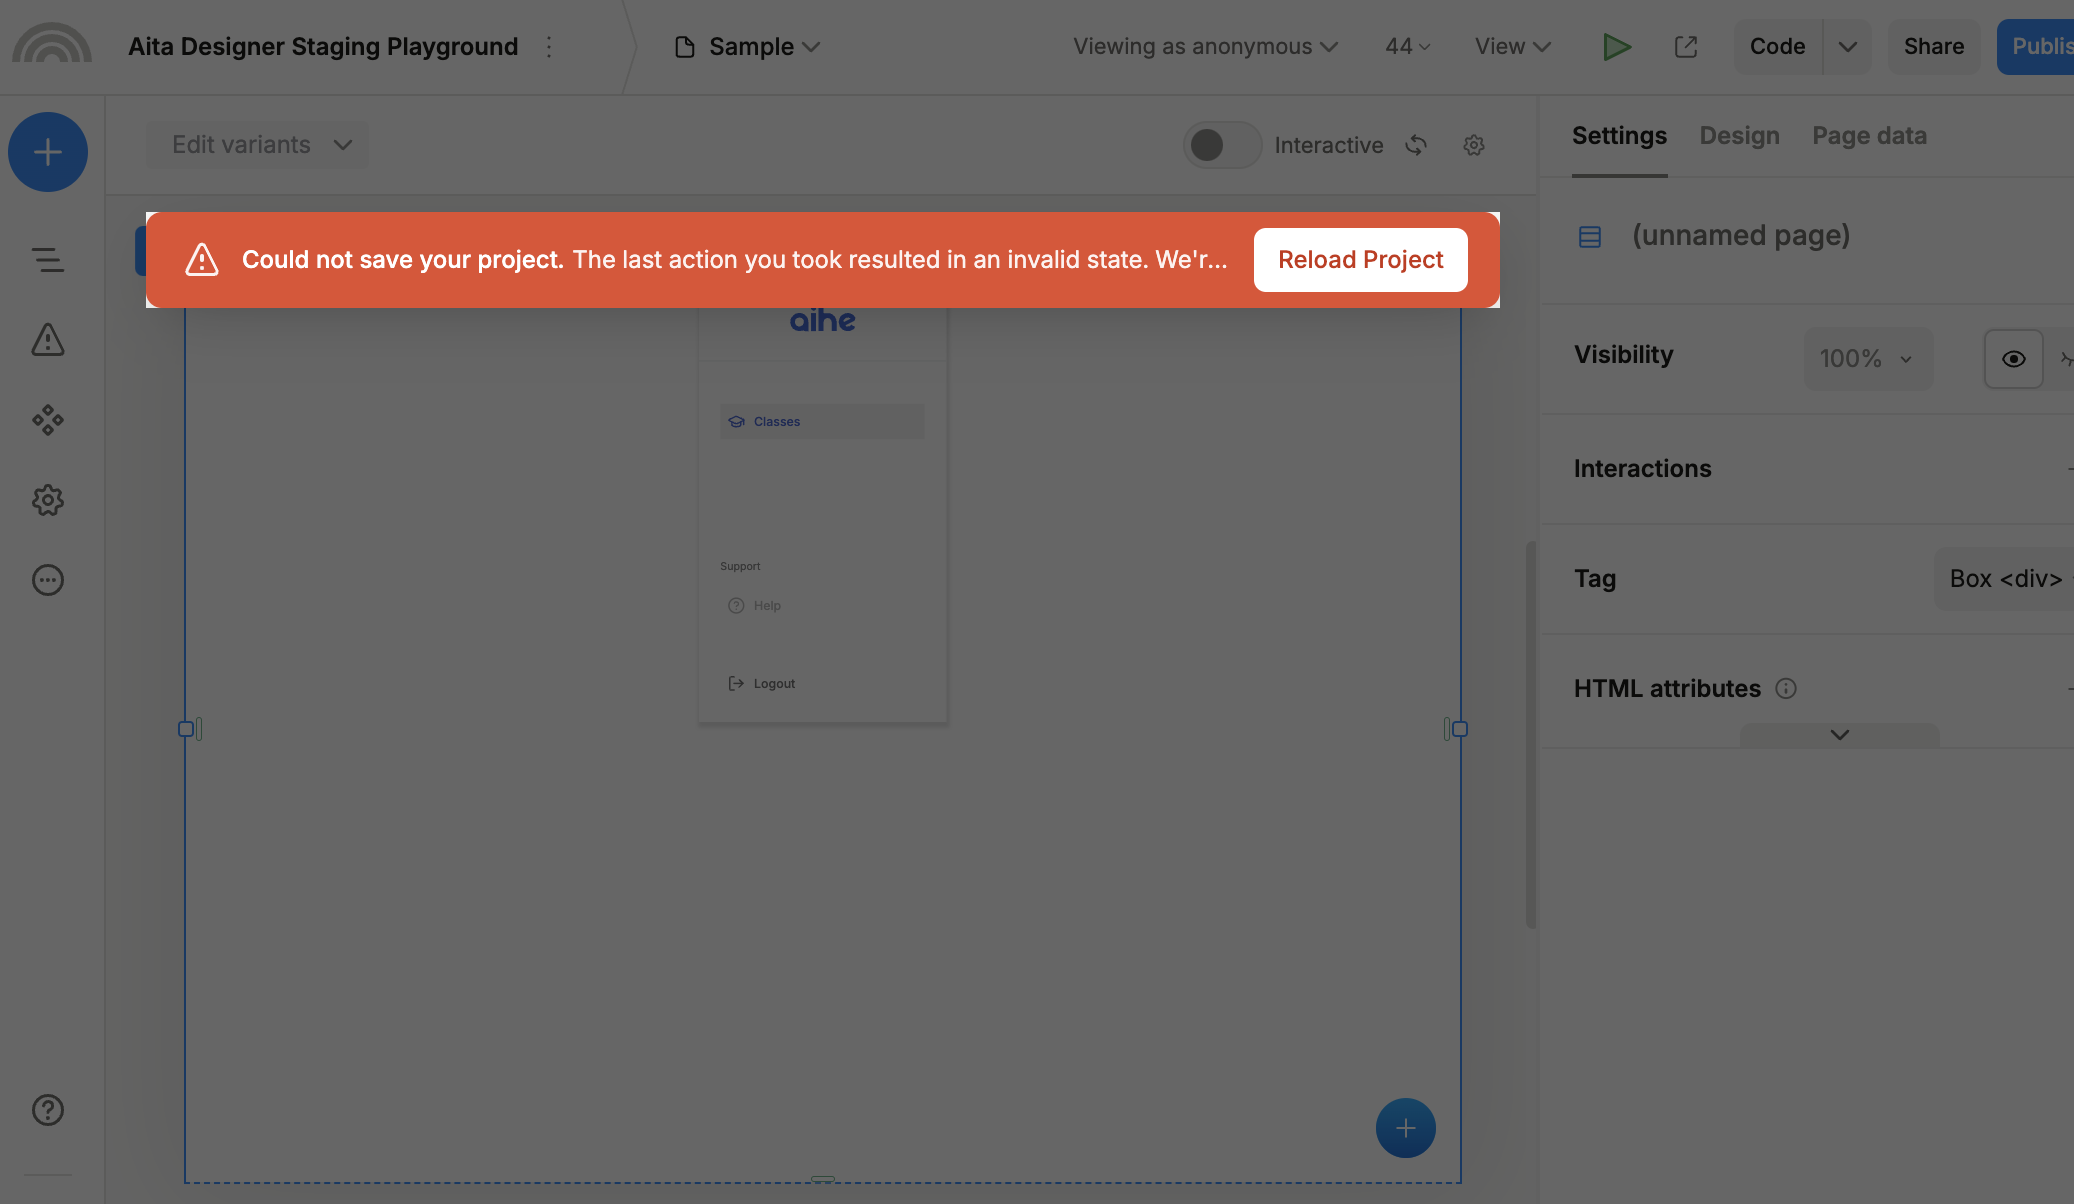Switch to the Page data tab
Screen dimensions: 2074x1204
click(x=1869, y=136)
